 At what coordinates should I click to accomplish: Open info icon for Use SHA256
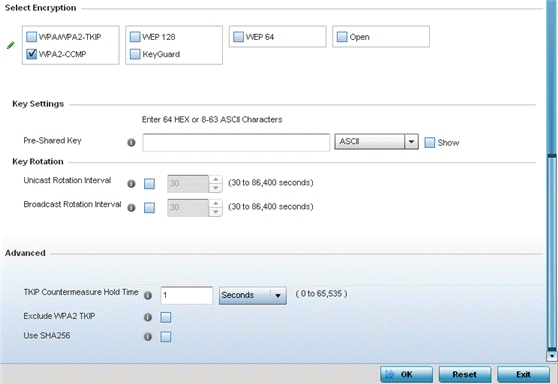coord(148,337)
